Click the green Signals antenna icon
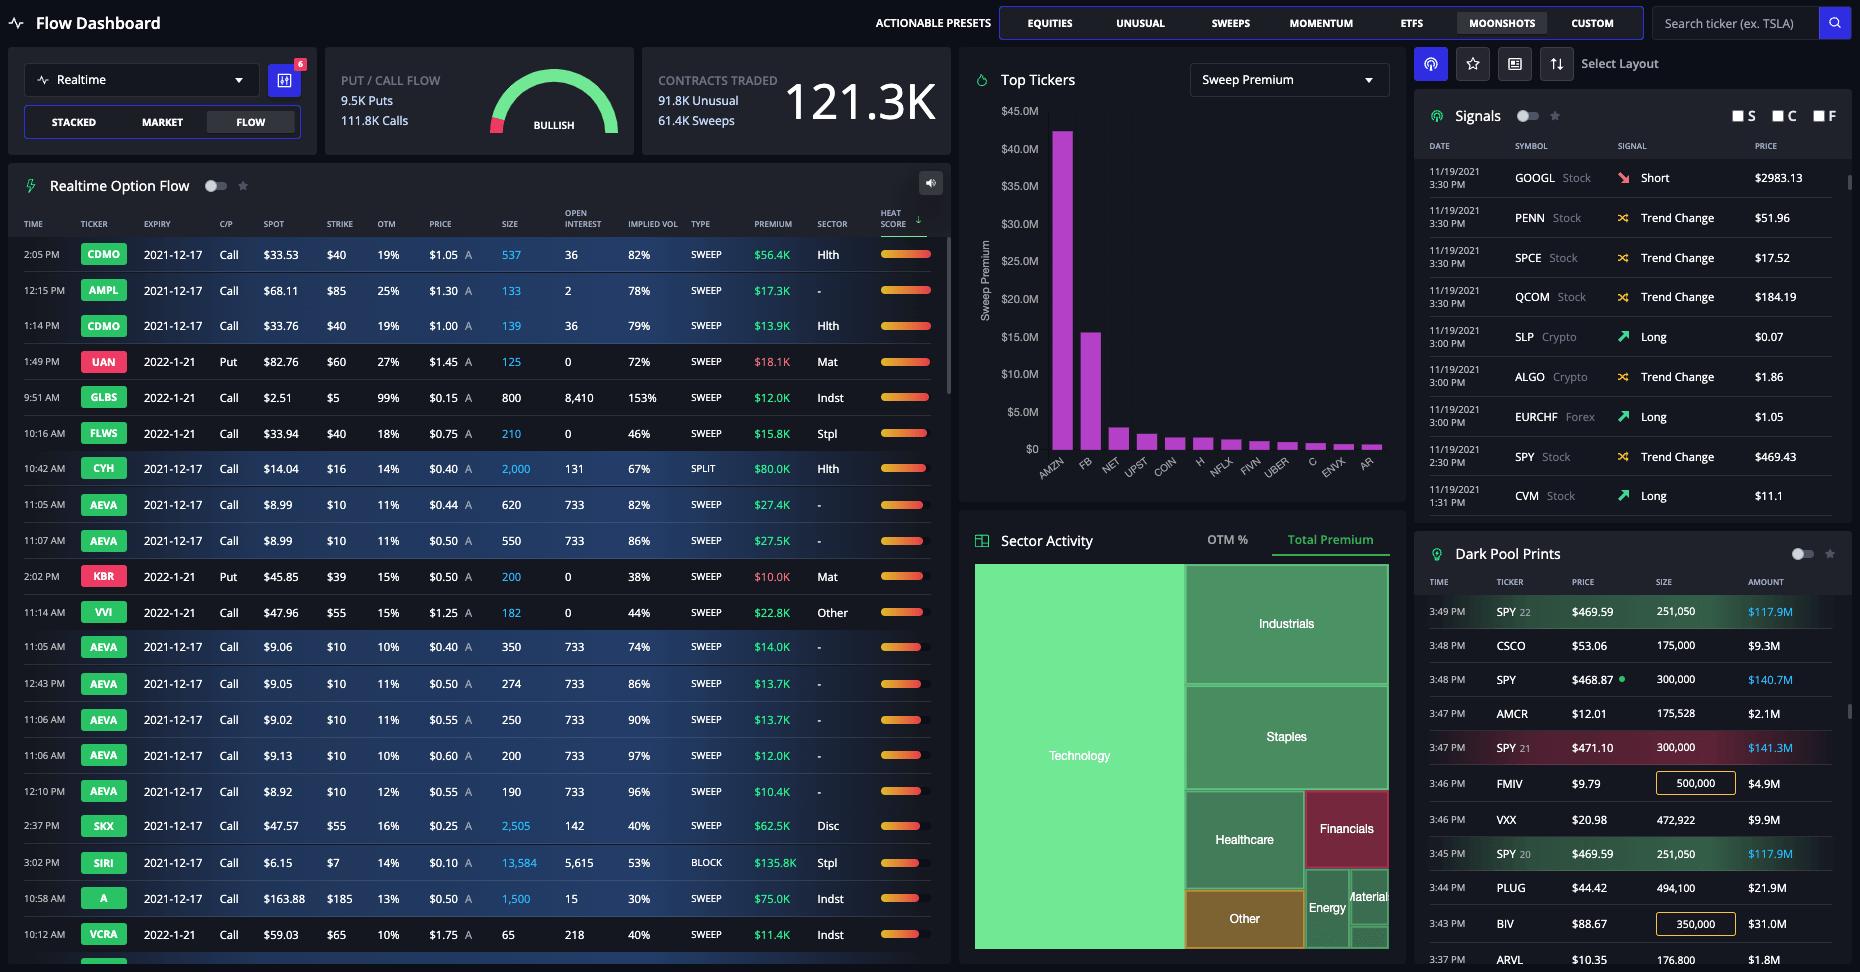Viewport: 1860px width, 972px height. 1437,116
